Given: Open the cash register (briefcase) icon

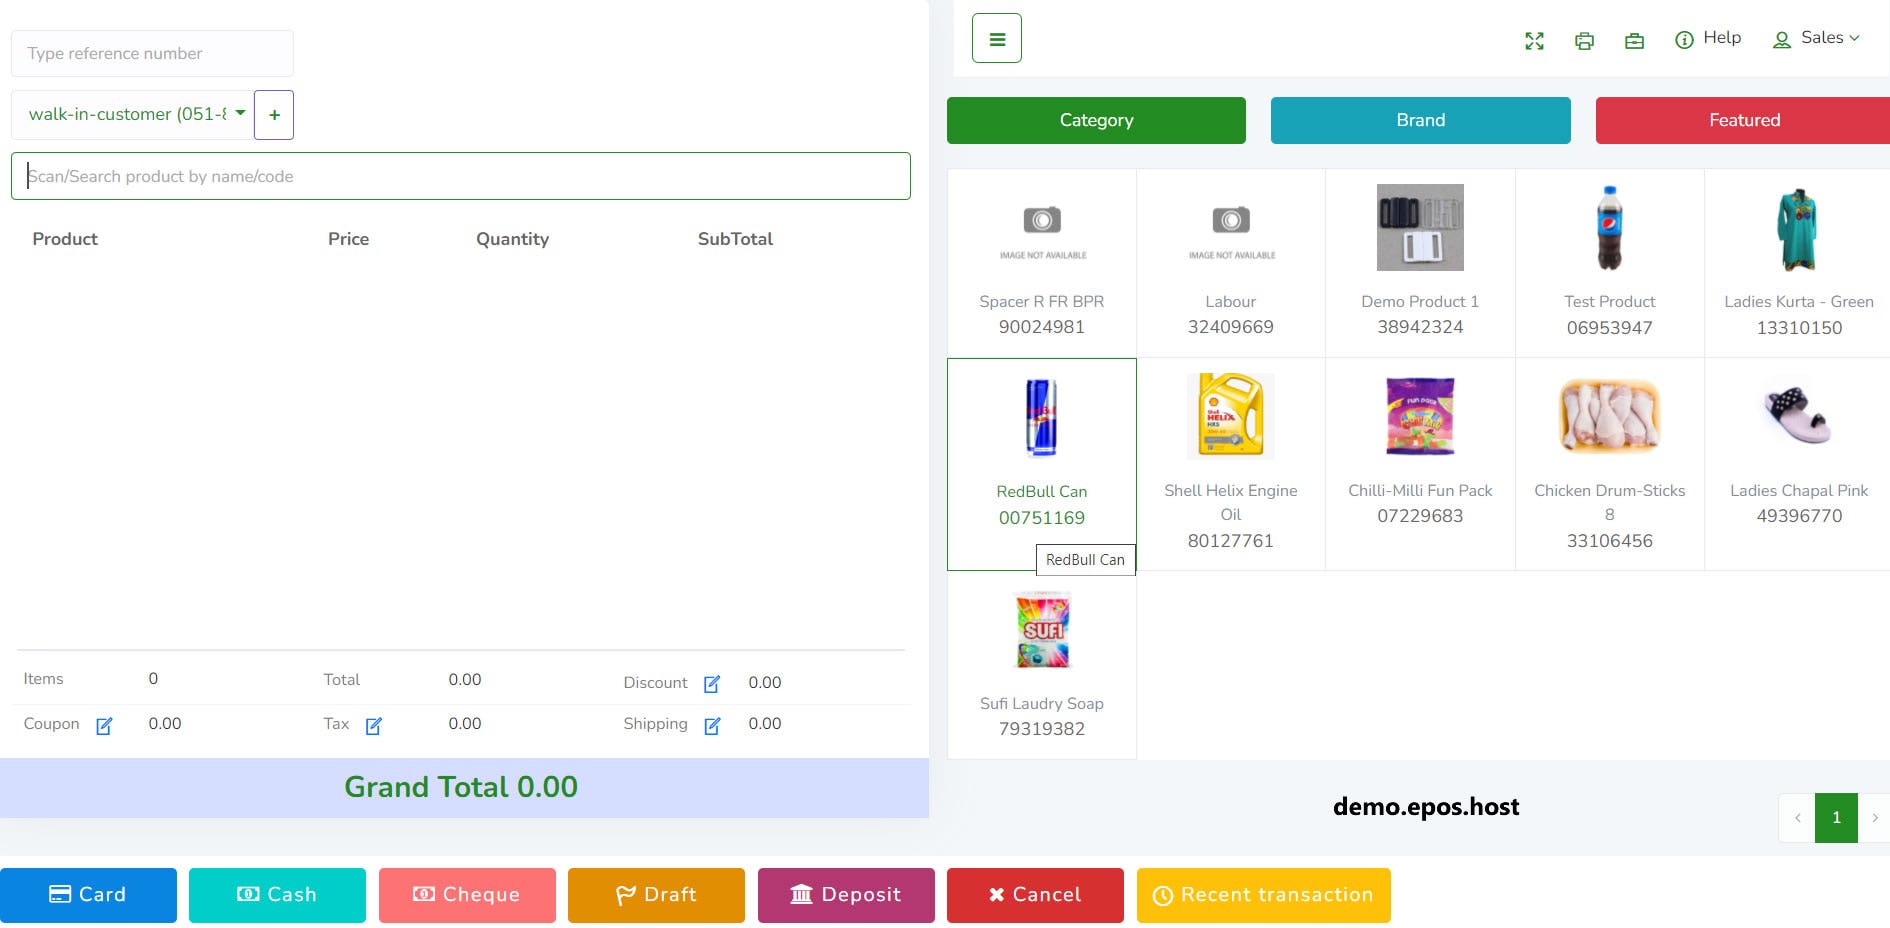Looking at the screenshot, I should point(1635,41).
